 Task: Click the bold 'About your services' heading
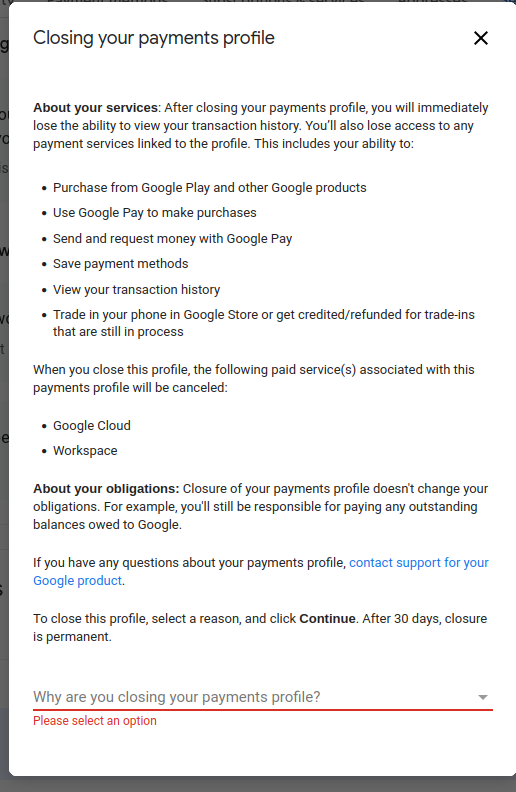[95, 108]
